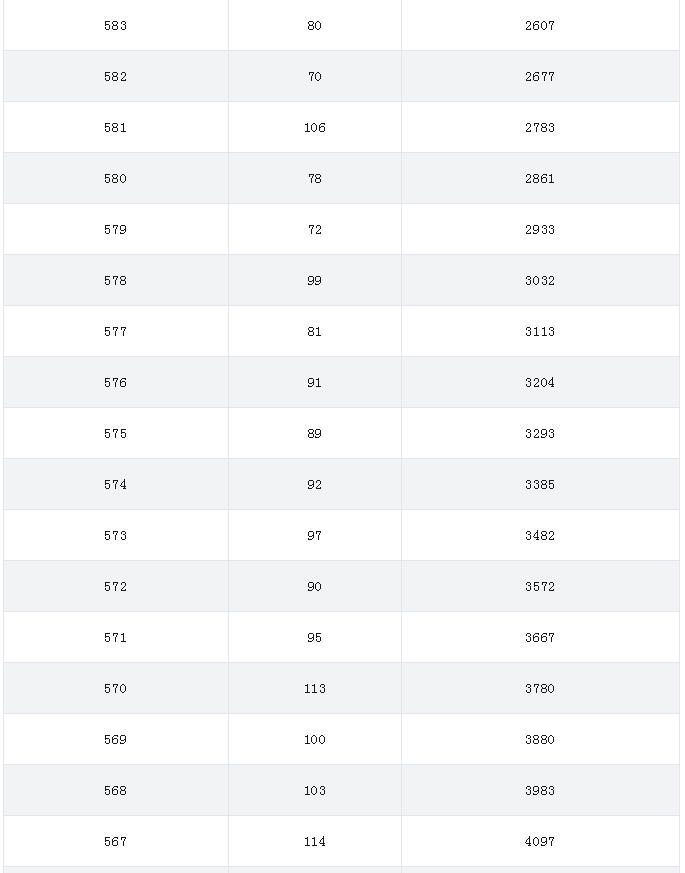This screenshot has width=685, height=873.
Task: Select the score 573 cell
Action: 115,536
